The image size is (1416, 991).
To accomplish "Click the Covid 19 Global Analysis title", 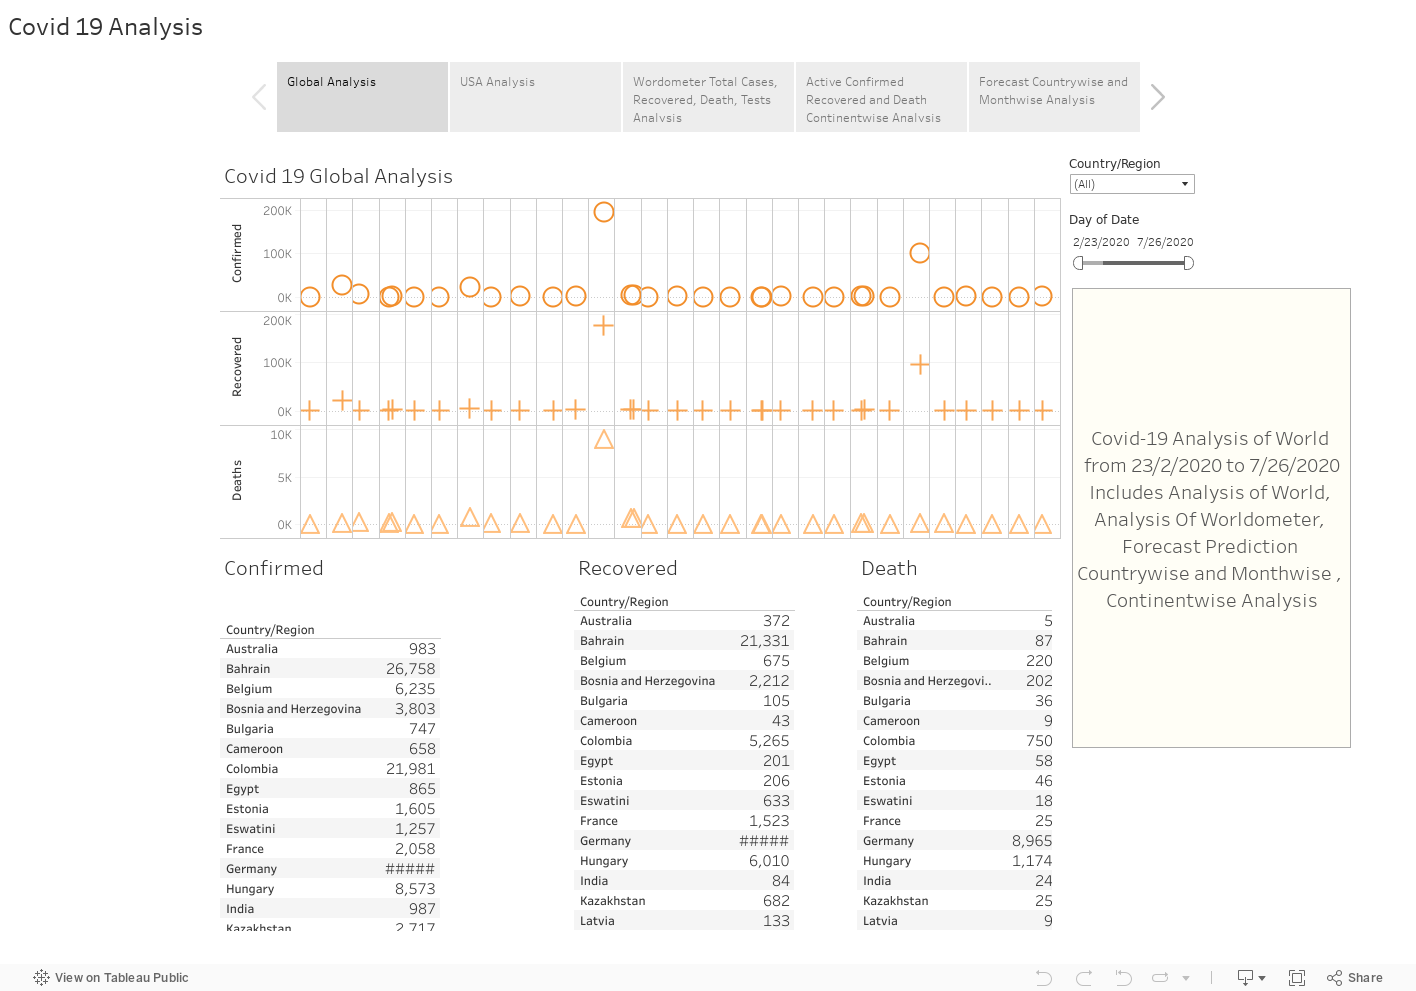I will click(338, 176).
